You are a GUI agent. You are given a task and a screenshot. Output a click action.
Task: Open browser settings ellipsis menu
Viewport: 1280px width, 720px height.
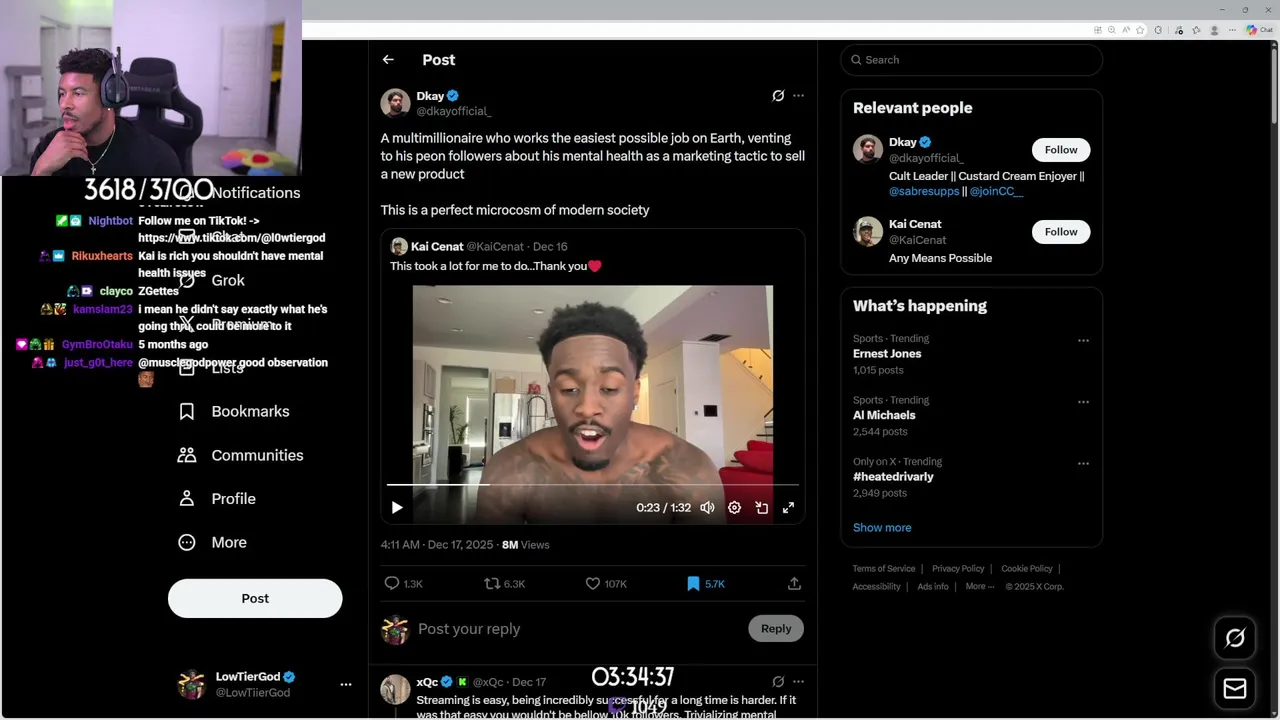1232,30
